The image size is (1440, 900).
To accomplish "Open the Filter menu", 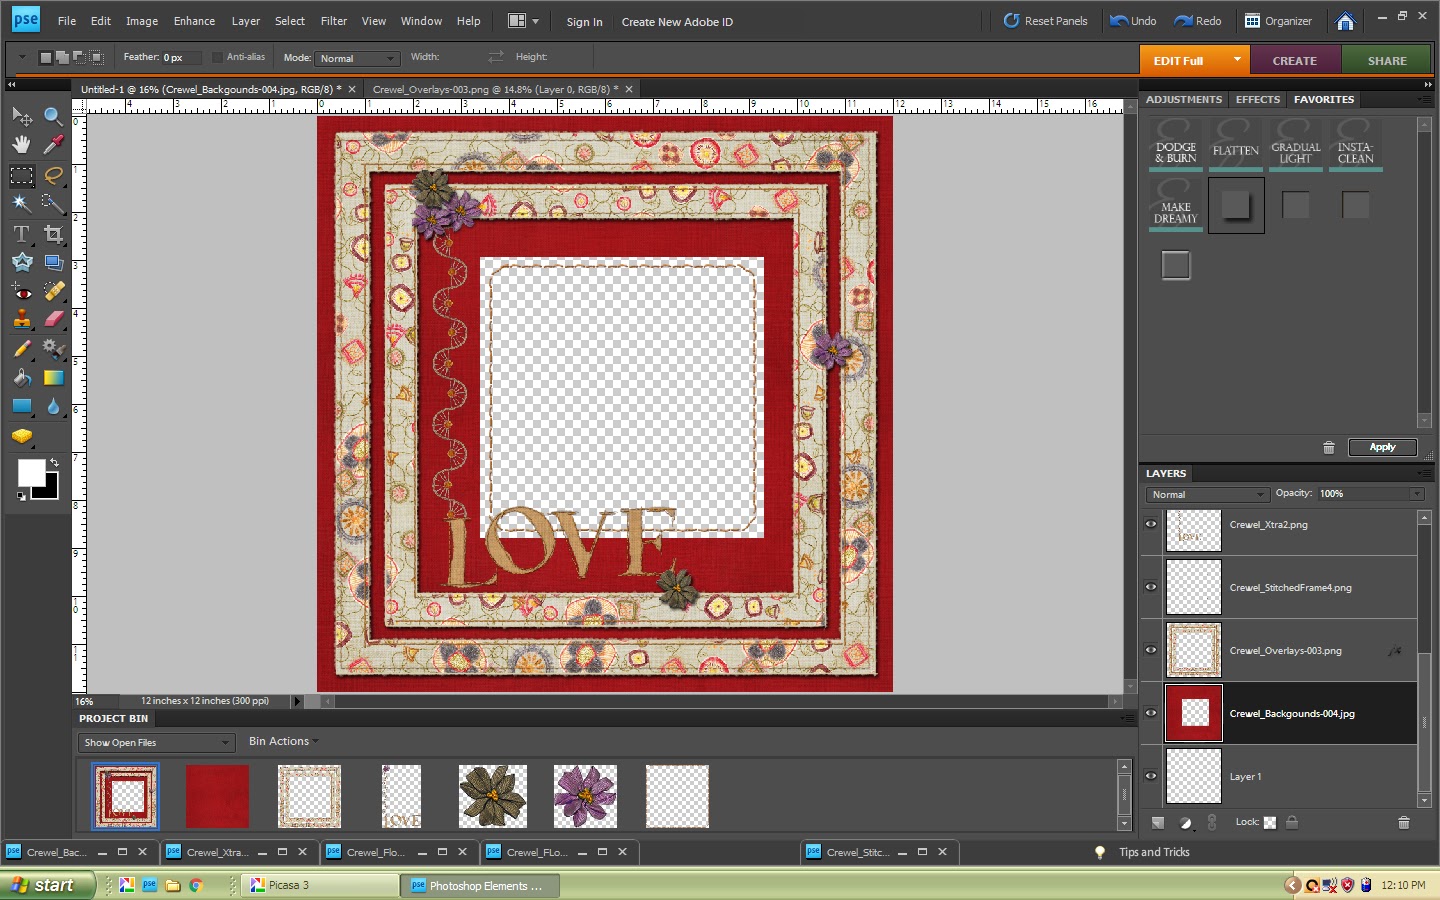I will pos(333,20).
